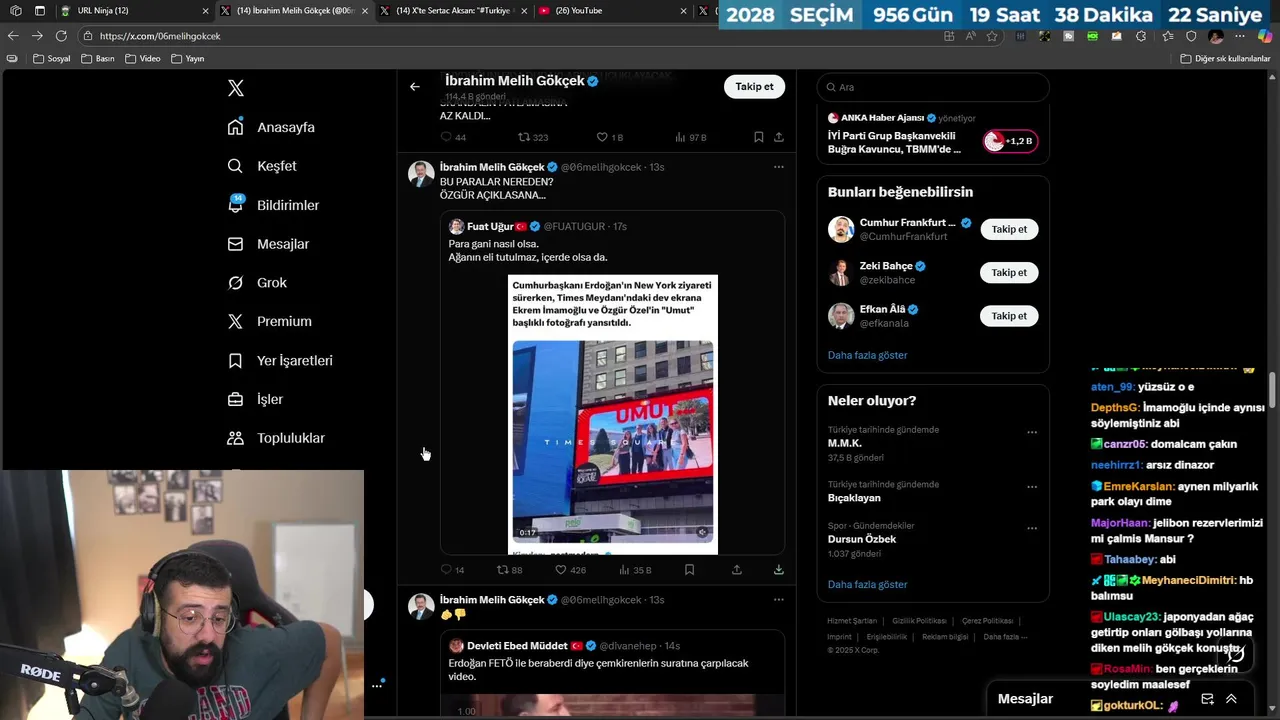Open the Bıçaklayan trending topic

854,498
